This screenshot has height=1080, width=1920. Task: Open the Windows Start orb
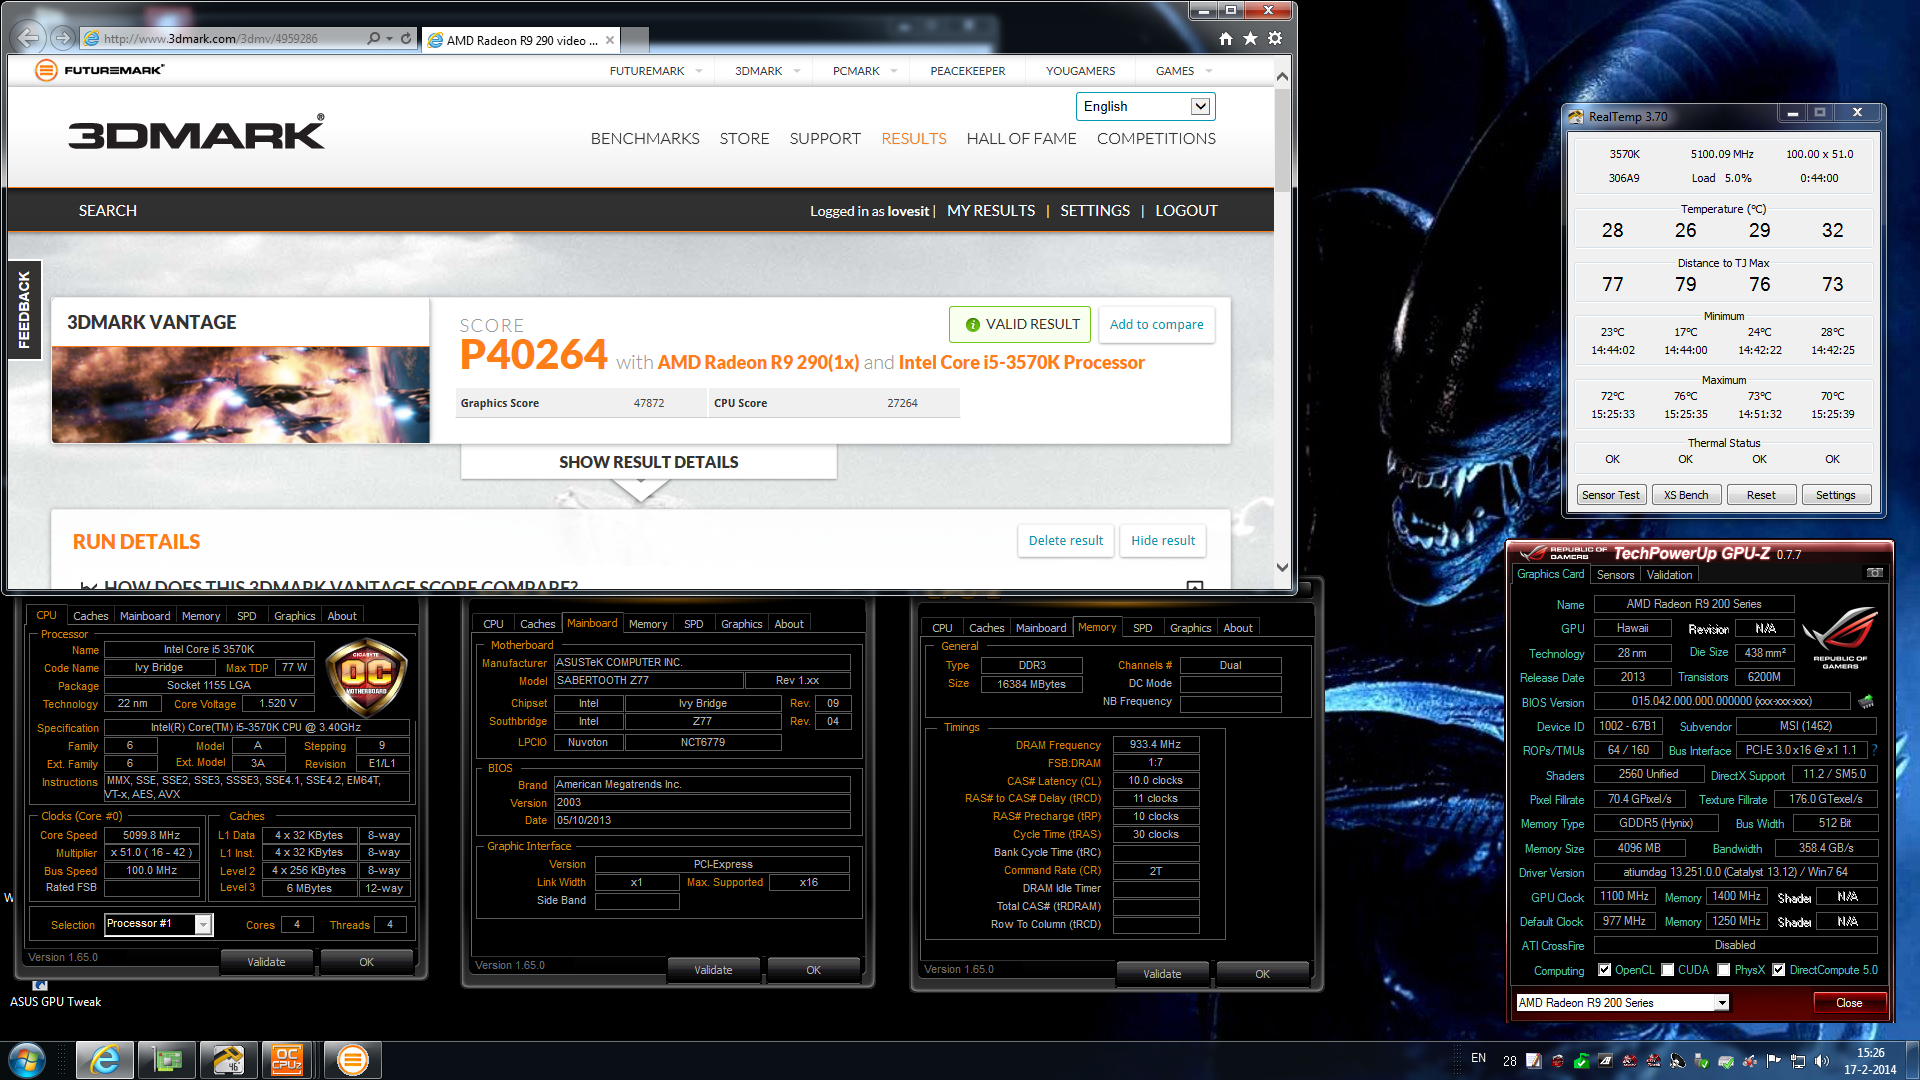click(x=27, y=1060)
